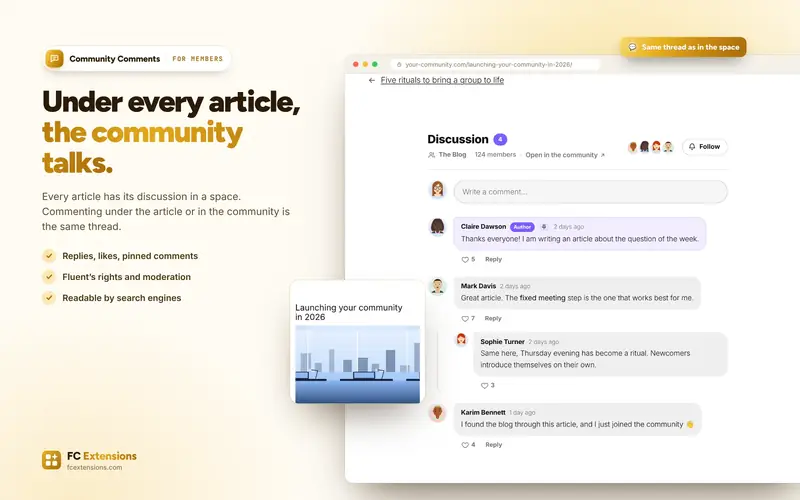Reply to Mark Davis's comment

[493, 318]
